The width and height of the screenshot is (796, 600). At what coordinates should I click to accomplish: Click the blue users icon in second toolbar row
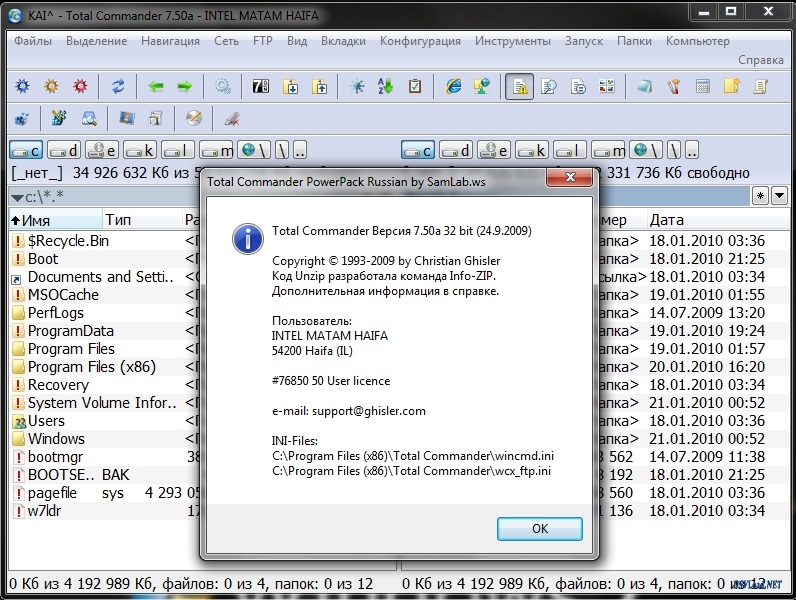click(22, 119)
